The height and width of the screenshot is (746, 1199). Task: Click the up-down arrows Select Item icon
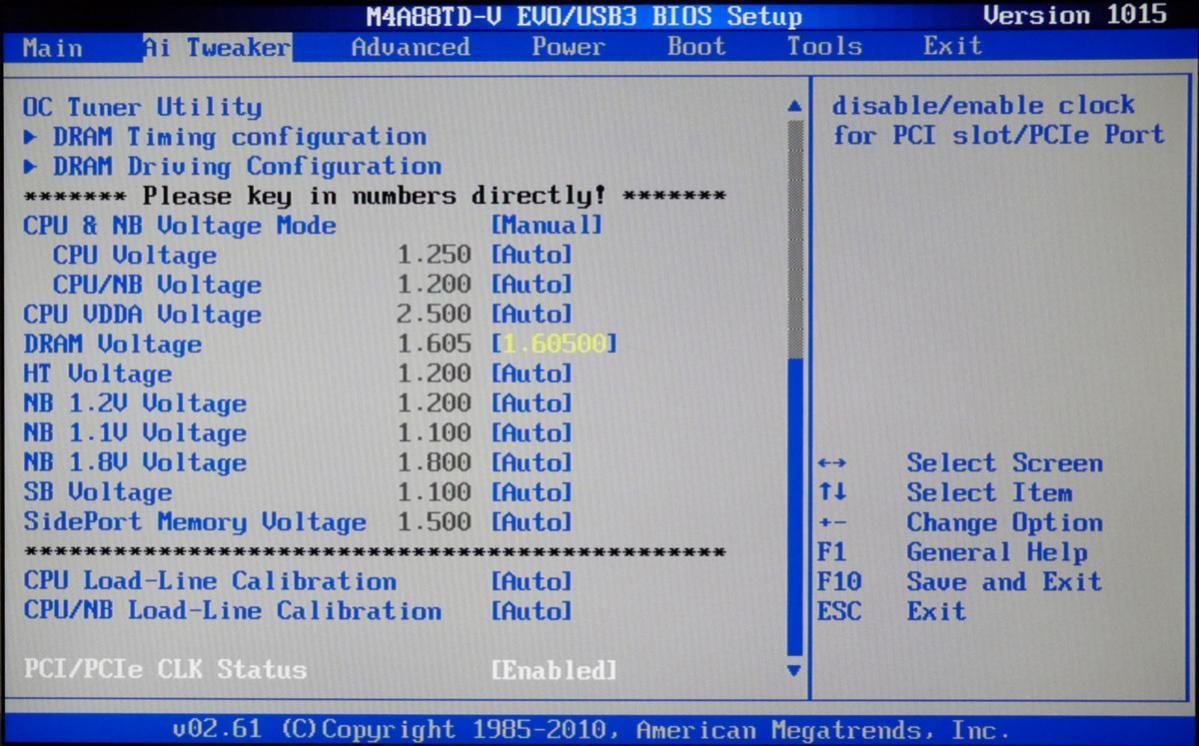832,492
